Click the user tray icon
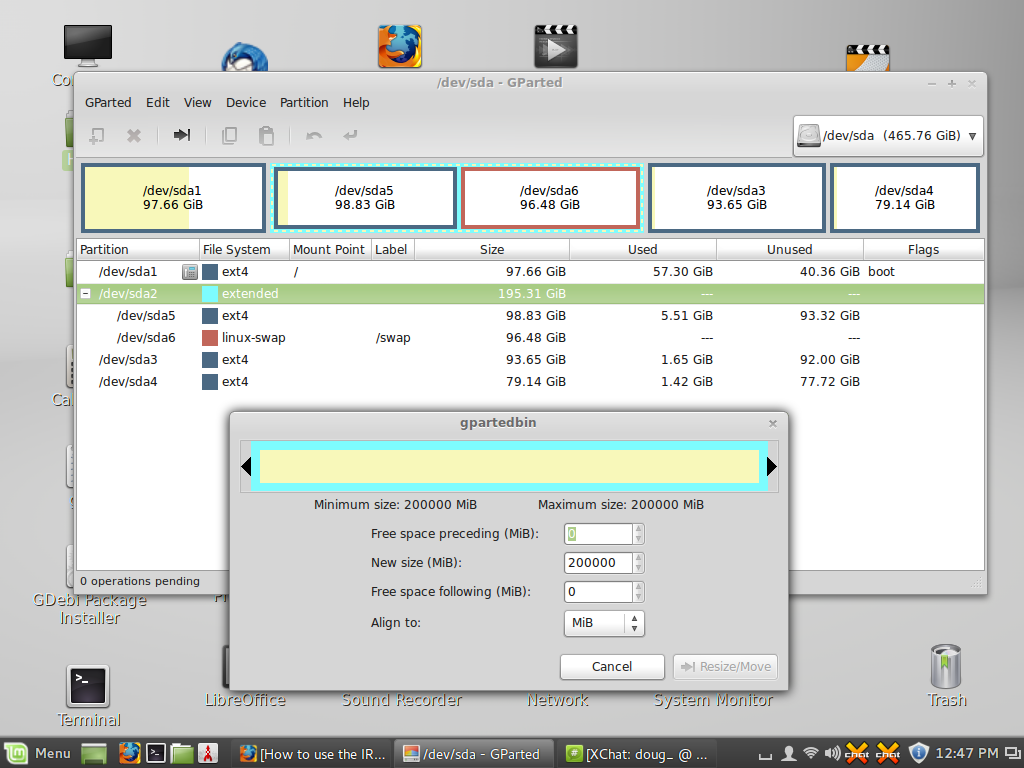The width and height of the screenshot is (1024, 768). 789,754
